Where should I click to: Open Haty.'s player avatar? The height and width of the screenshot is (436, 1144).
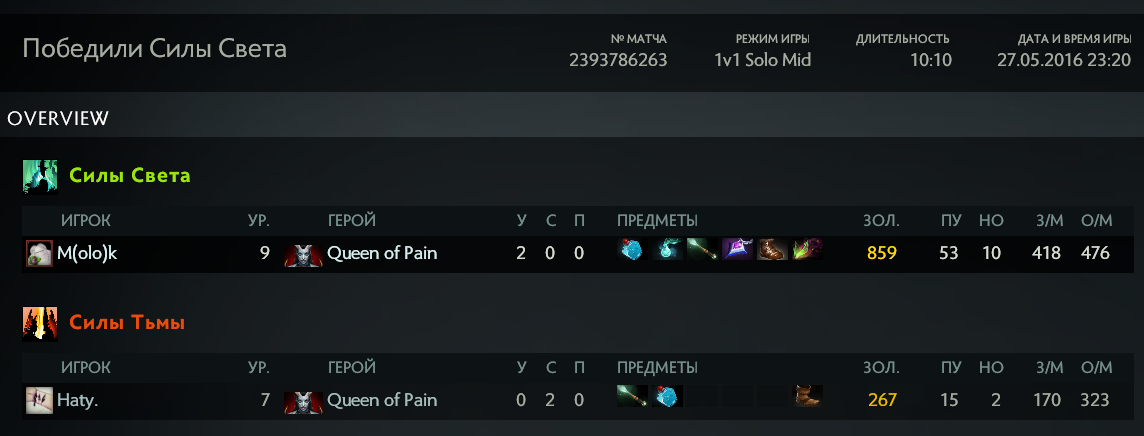point(39,400)
